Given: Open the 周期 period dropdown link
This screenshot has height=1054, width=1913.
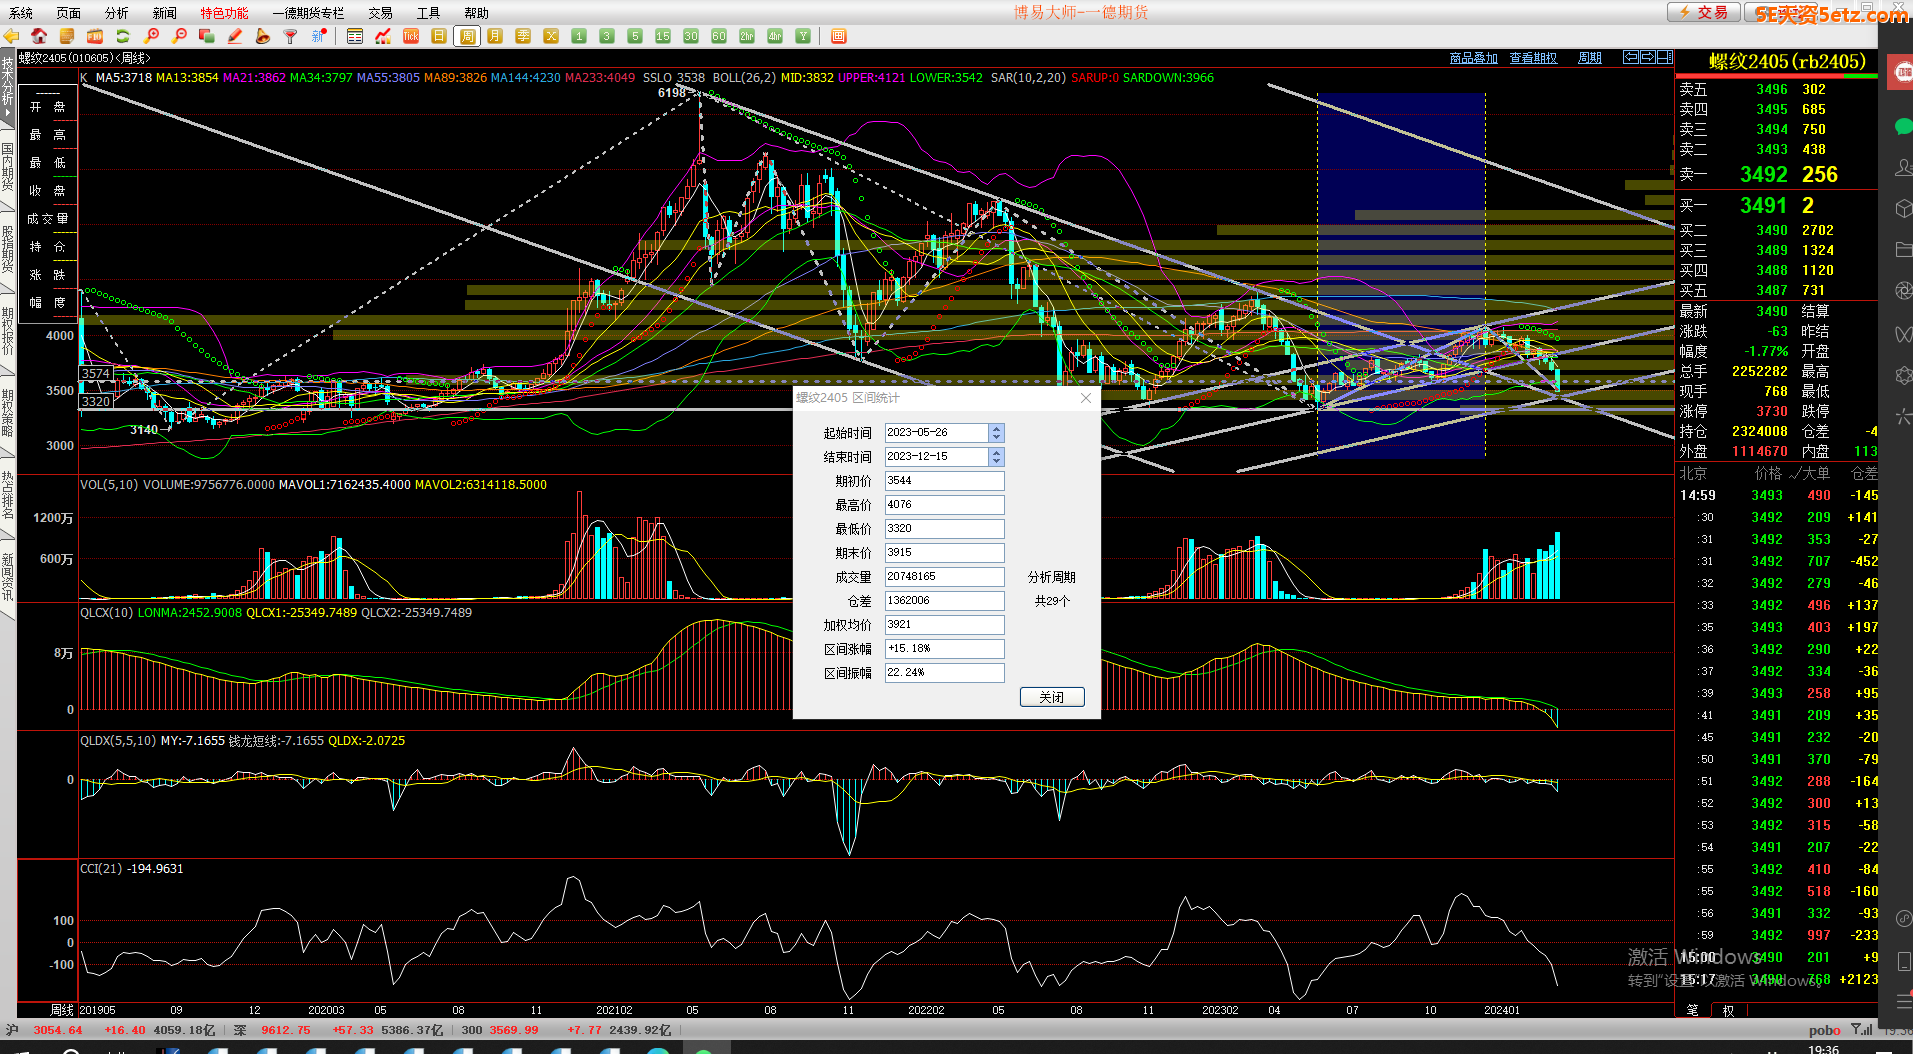Looking at the screenshot, I should point(1589,58).
